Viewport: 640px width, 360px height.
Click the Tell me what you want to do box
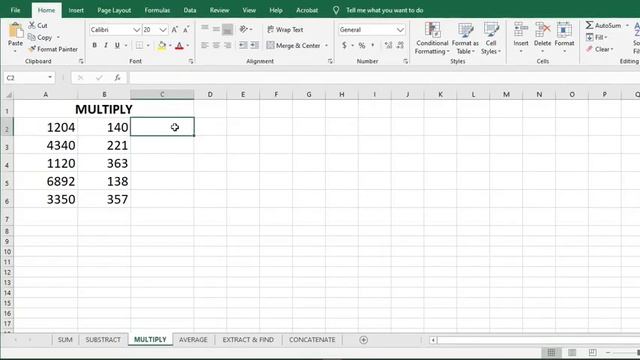point(384,10)
